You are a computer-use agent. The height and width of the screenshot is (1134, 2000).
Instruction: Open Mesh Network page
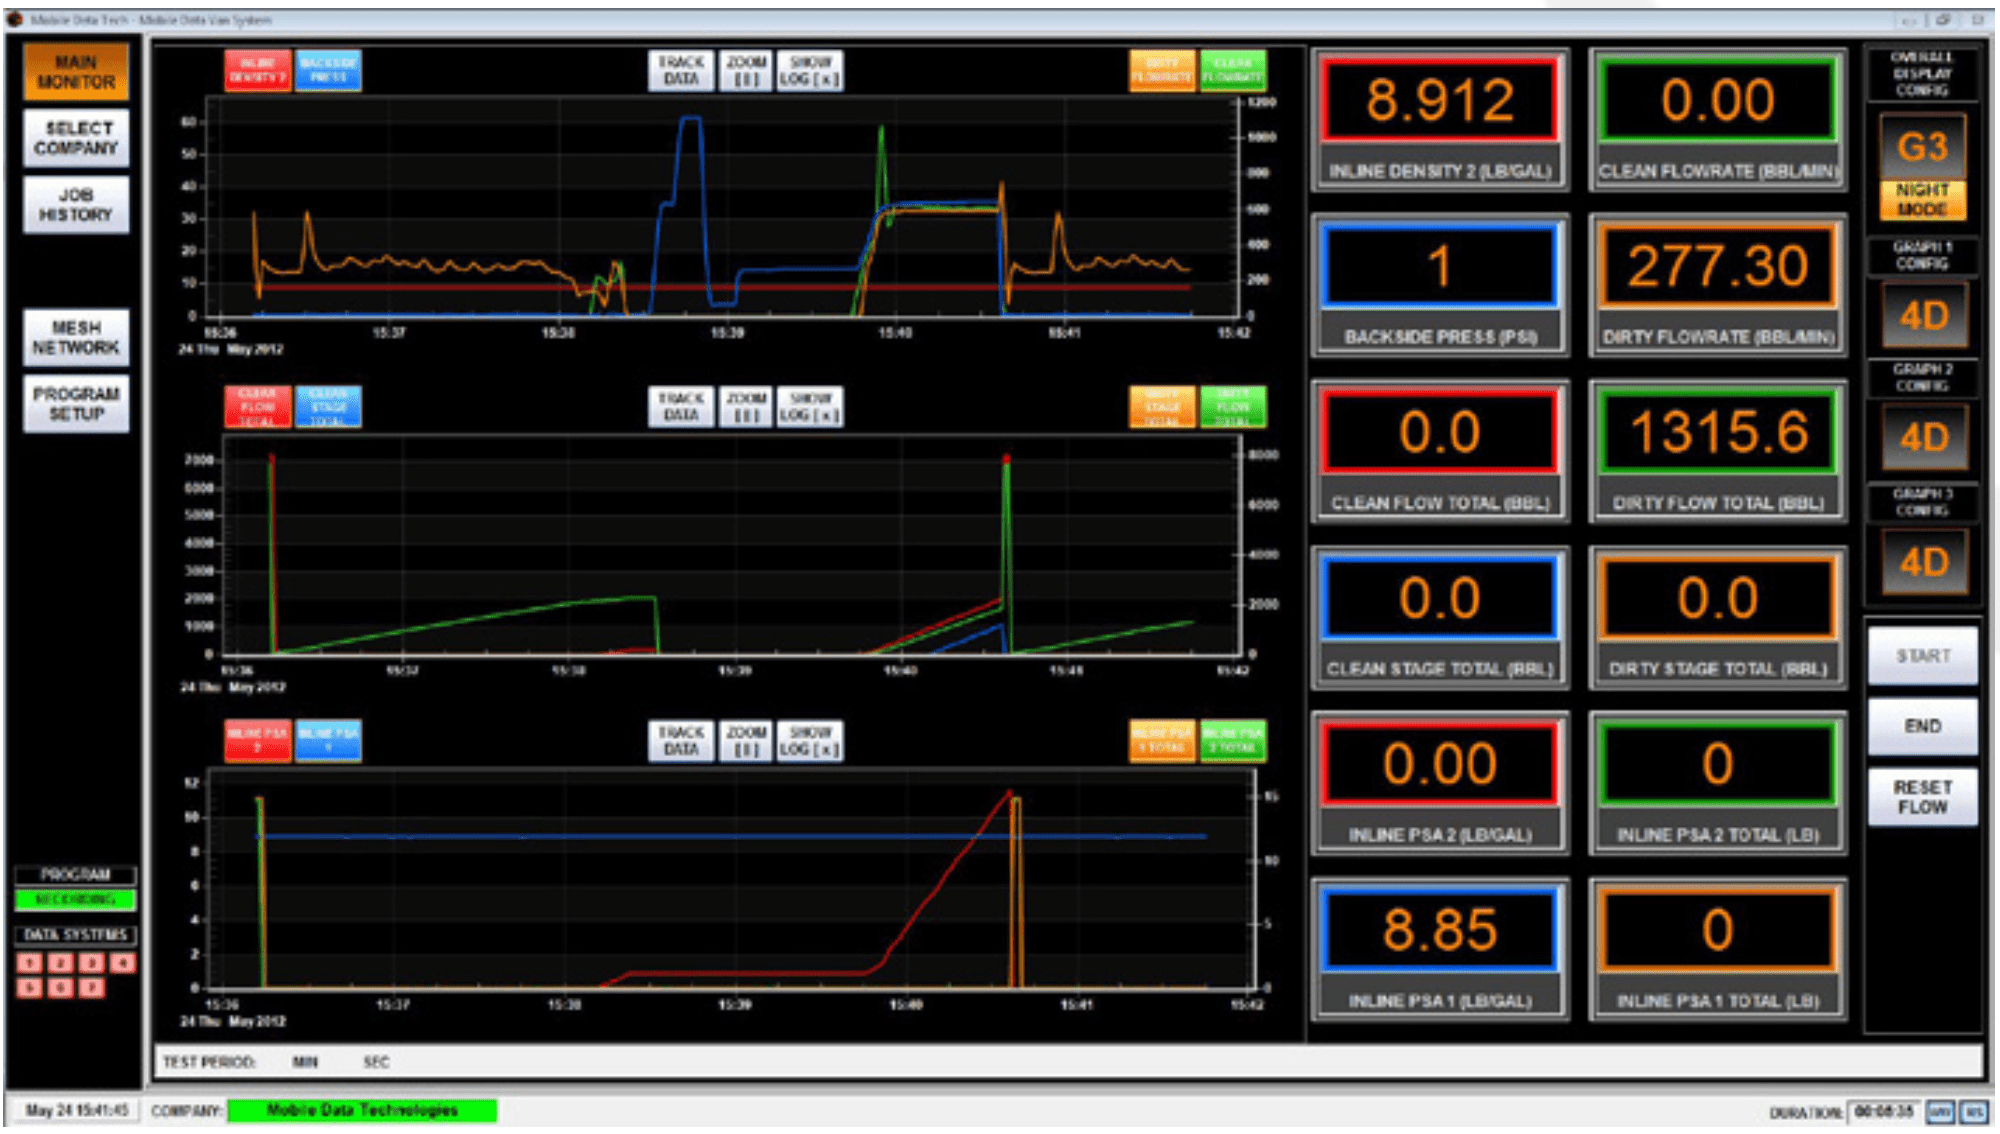76,337
